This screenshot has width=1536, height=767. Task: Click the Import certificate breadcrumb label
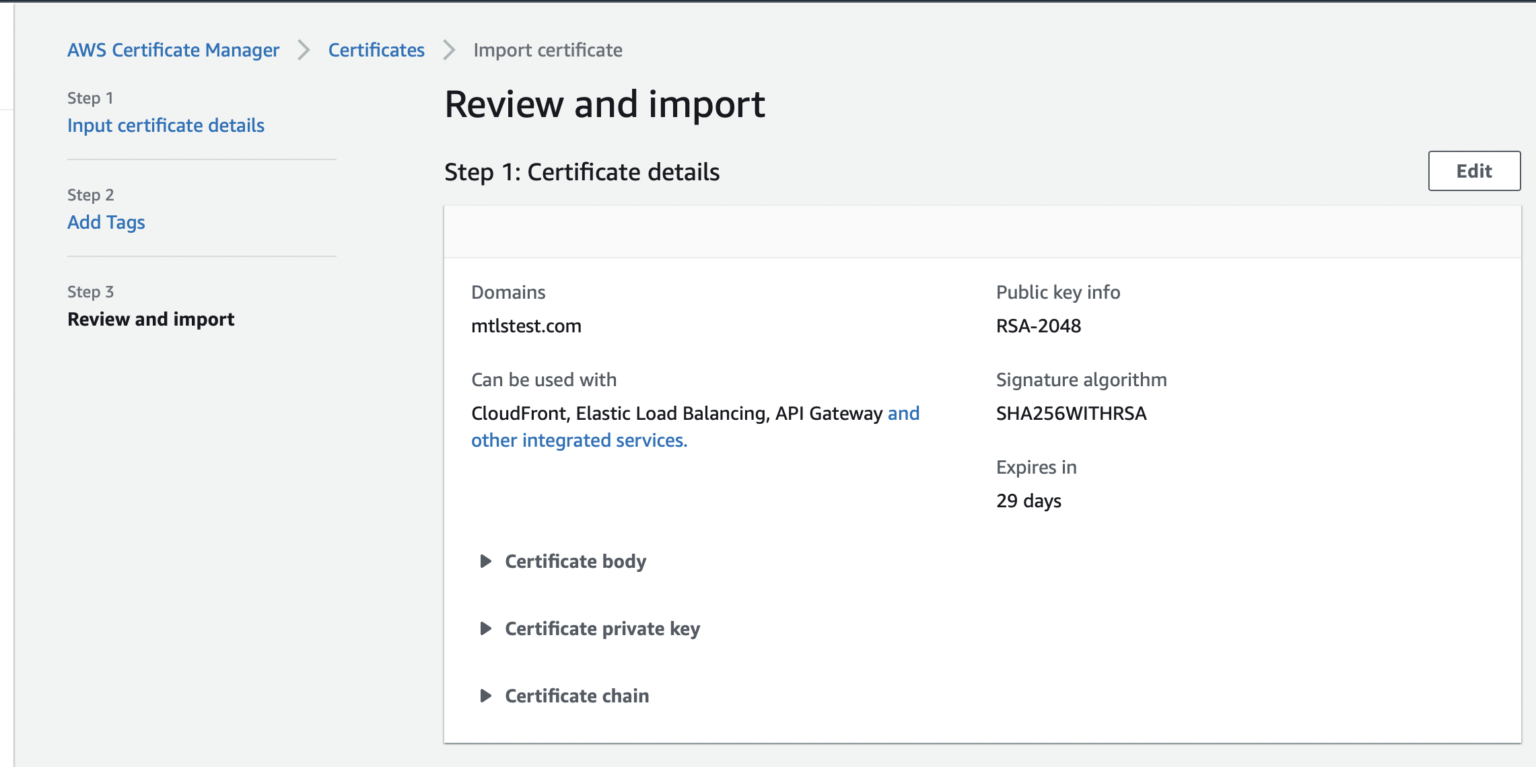(x=547, y=49)
